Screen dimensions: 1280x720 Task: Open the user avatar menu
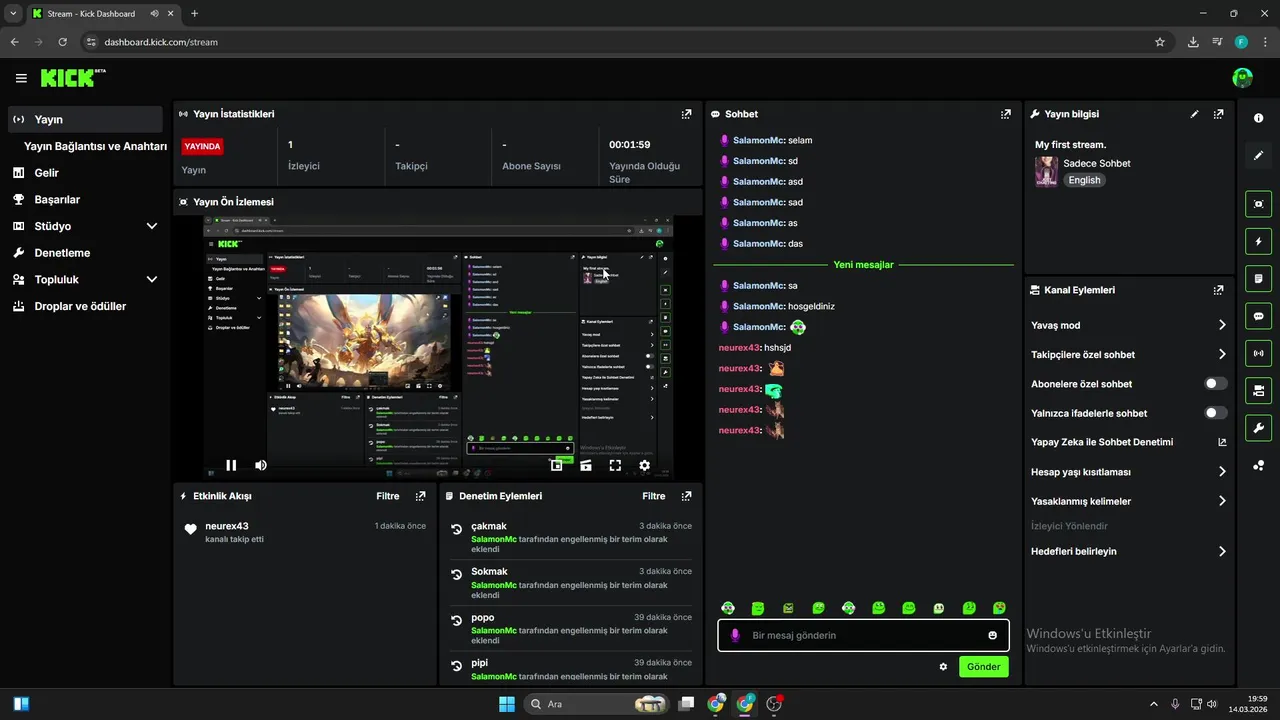click(1242, 78)
